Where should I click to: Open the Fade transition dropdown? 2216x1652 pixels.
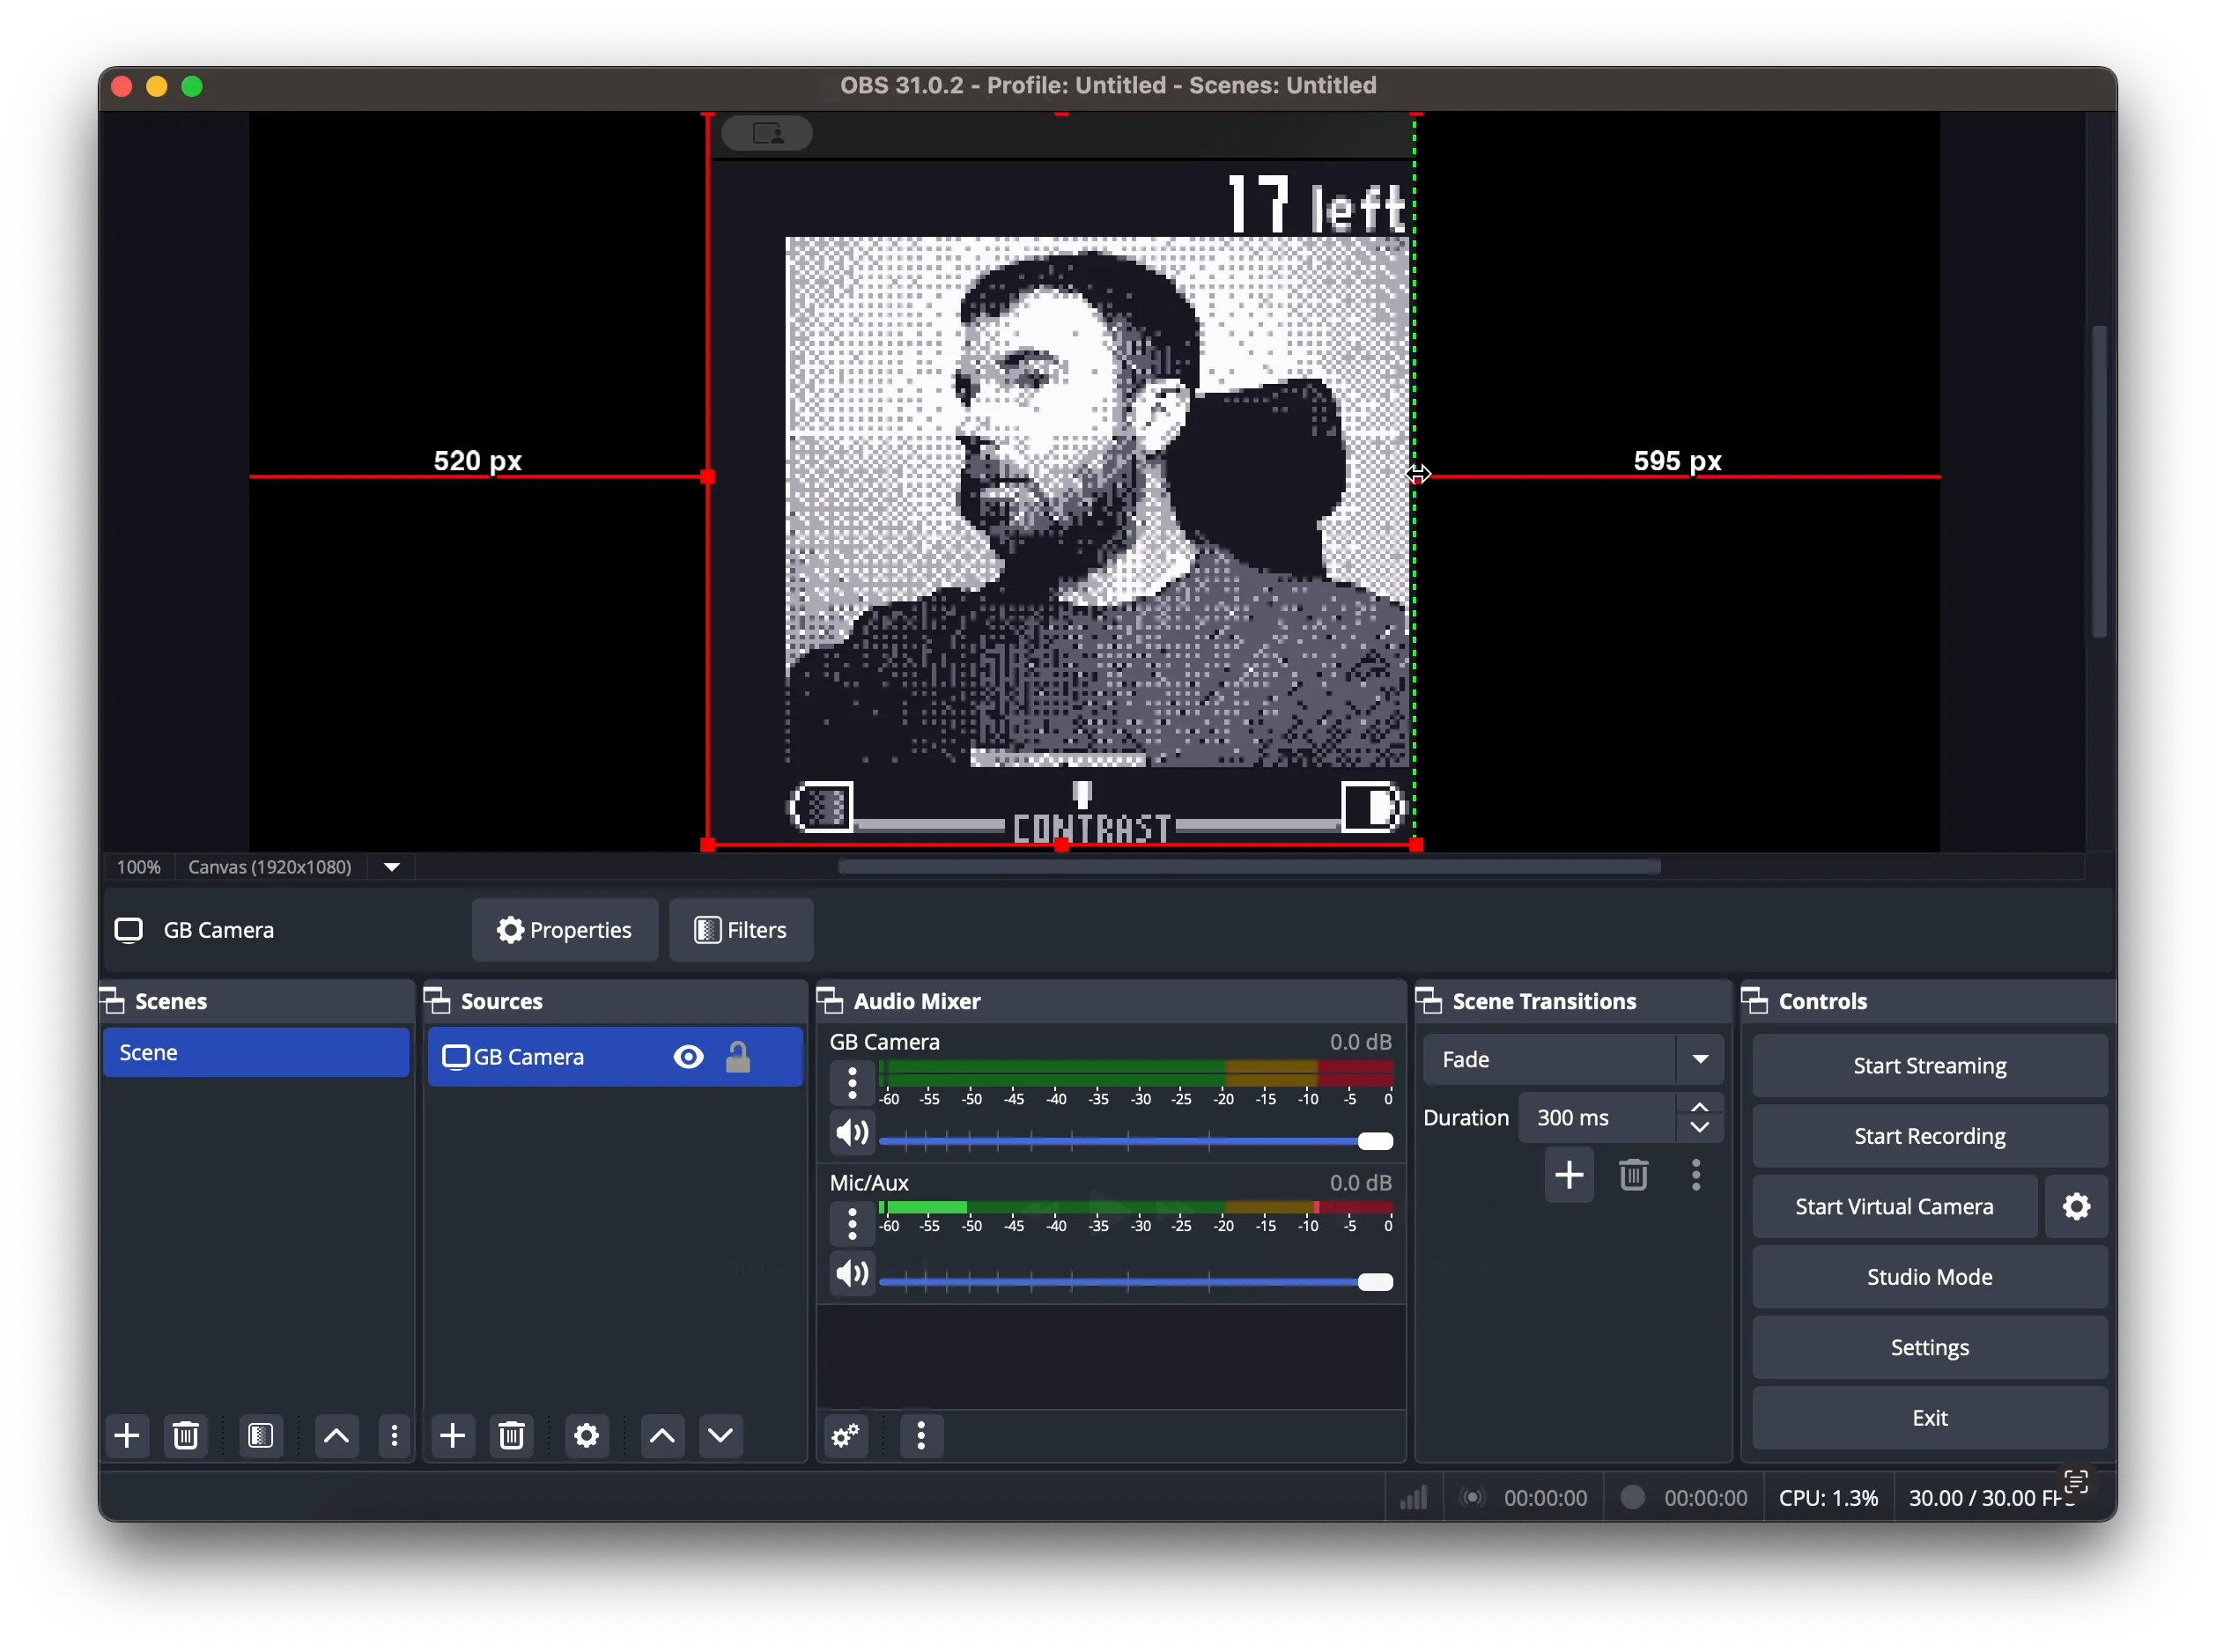tap(1702, 1059)
